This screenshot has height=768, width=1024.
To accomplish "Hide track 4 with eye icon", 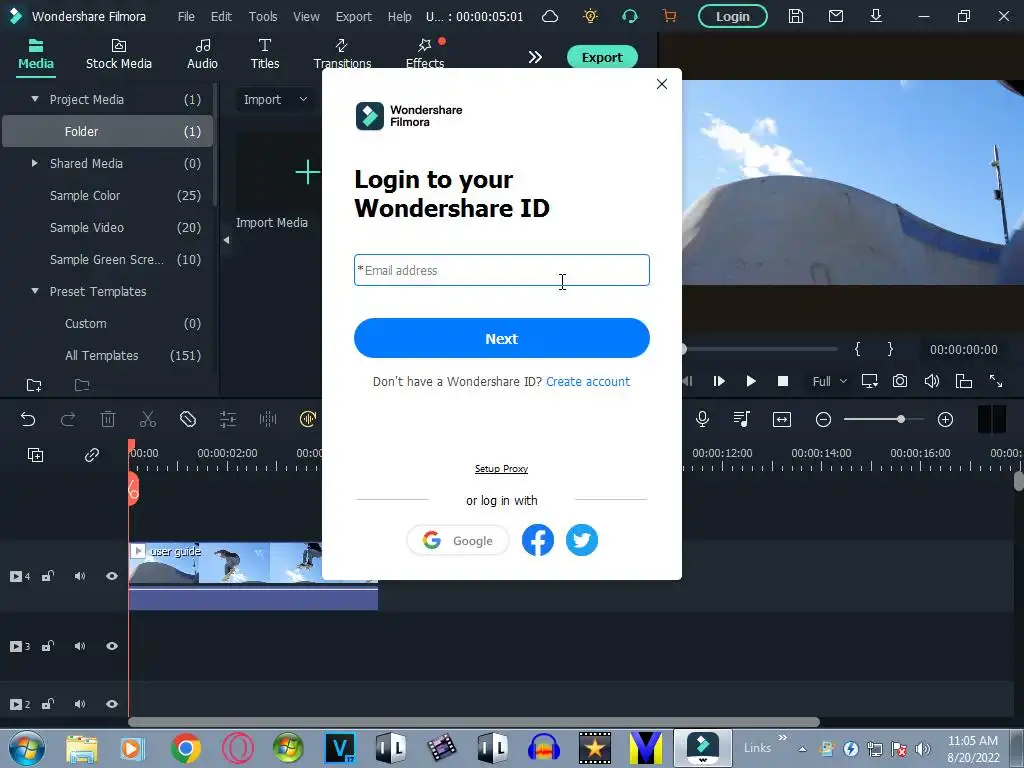I will click(x=112, y=576).
